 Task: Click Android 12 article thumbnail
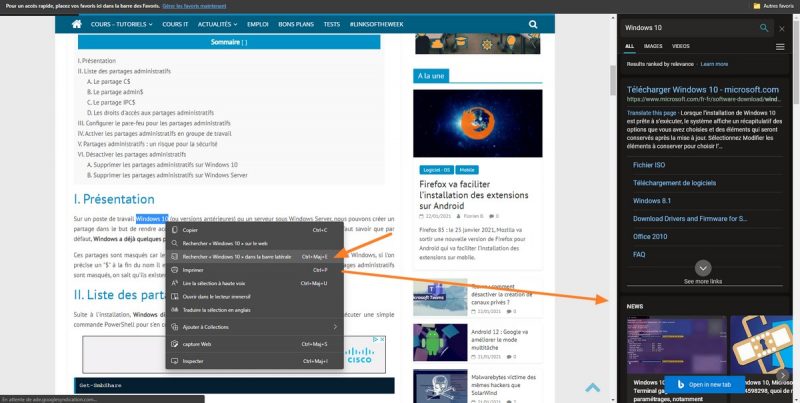tap(440, 342)
